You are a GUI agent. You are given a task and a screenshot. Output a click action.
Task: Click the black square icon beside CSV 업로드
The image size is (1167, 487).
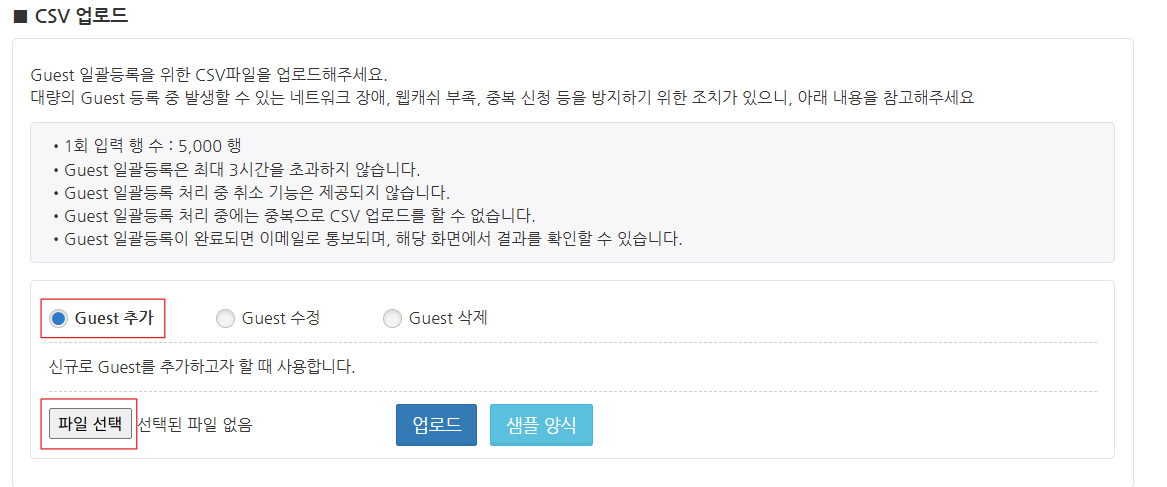click(19, 16)
